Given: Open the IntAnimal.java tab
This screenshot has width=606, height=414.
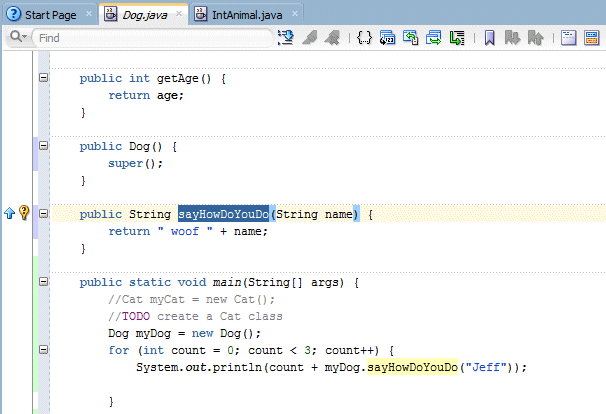Looking at the screenshot, I should (247, 15).
